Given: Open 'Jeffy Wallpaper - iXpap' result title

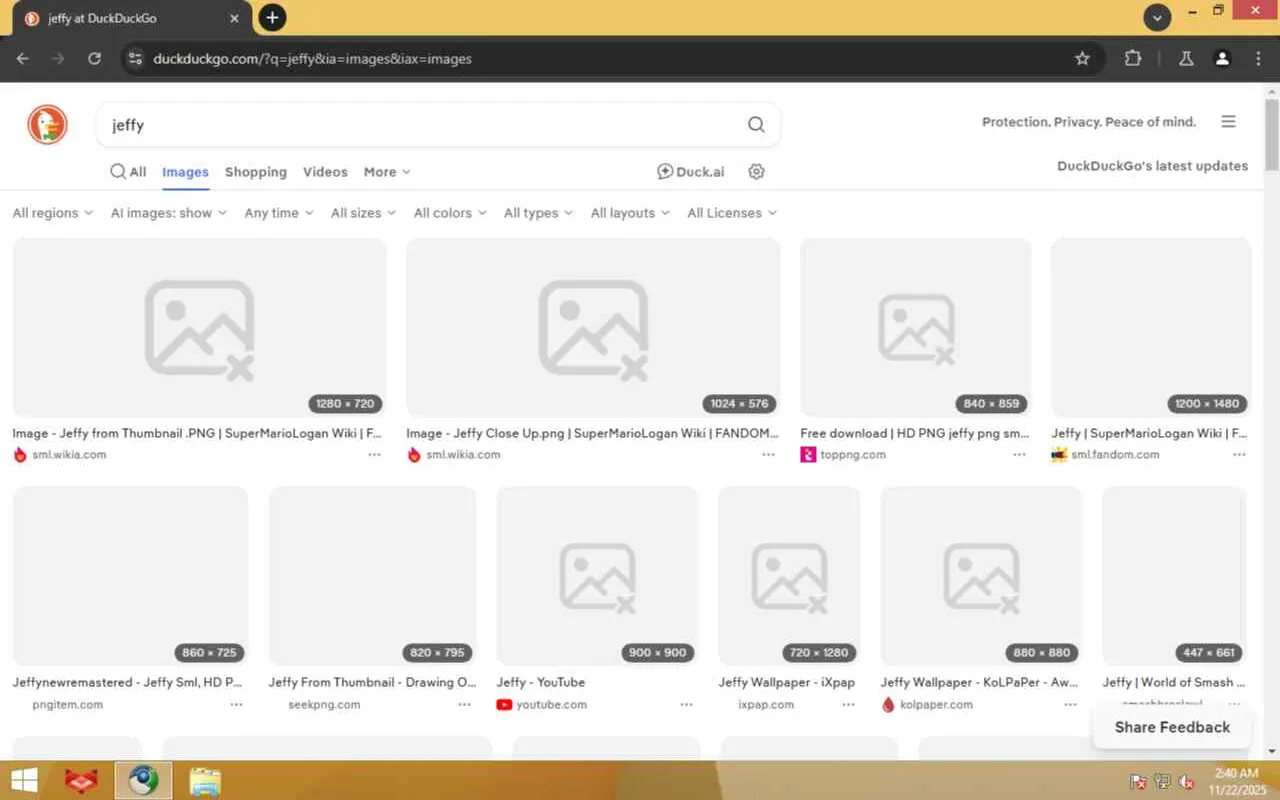Looking at the screenshot, I should click(x=787, y=682).
